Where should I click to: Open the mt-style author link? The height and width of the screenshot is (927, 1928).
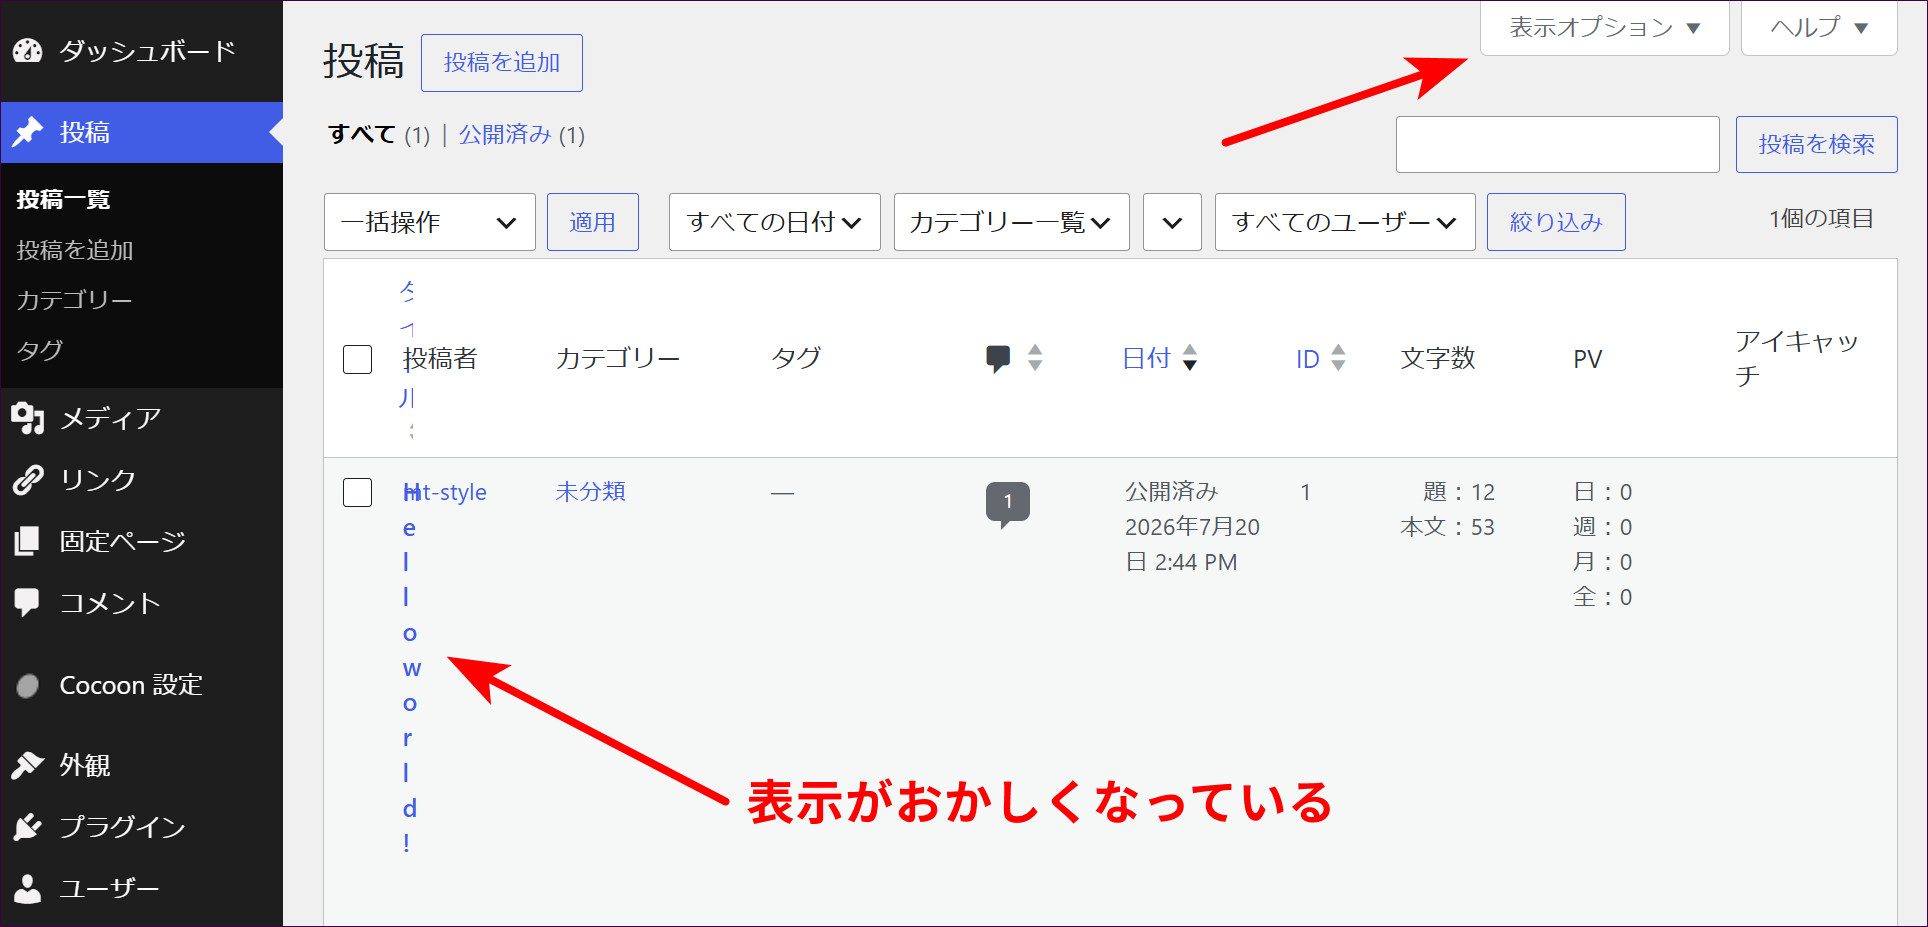[x=445, y=492]
